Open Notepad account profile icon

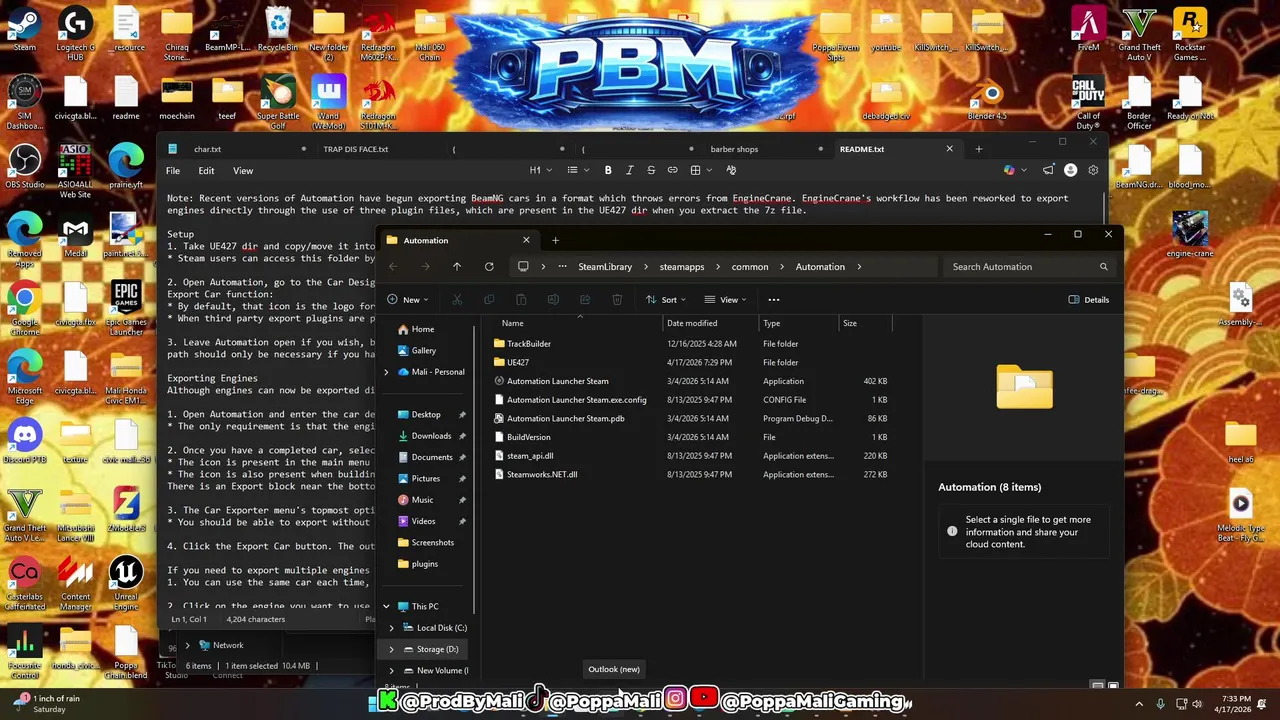[x=1071, y=170]
